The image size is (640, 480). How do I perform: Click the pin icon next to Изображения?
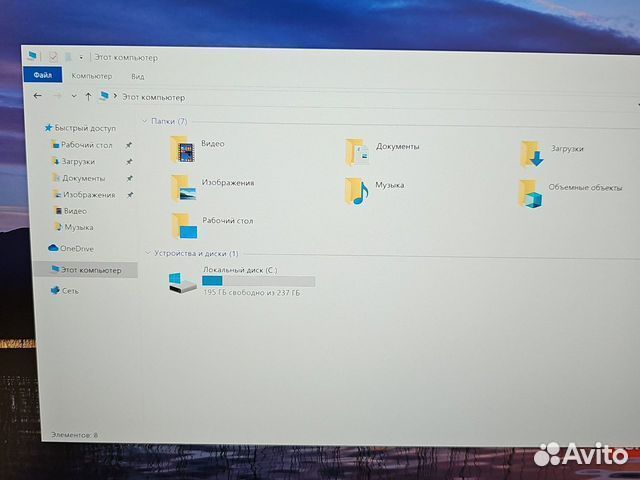point(130,195)
